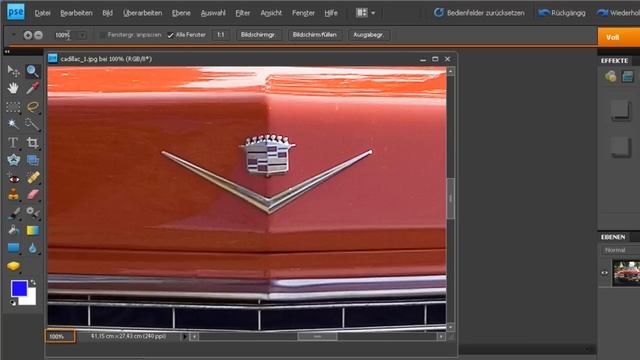Click the zoom out minus button
640x360 pixels.
pos(38,35)
